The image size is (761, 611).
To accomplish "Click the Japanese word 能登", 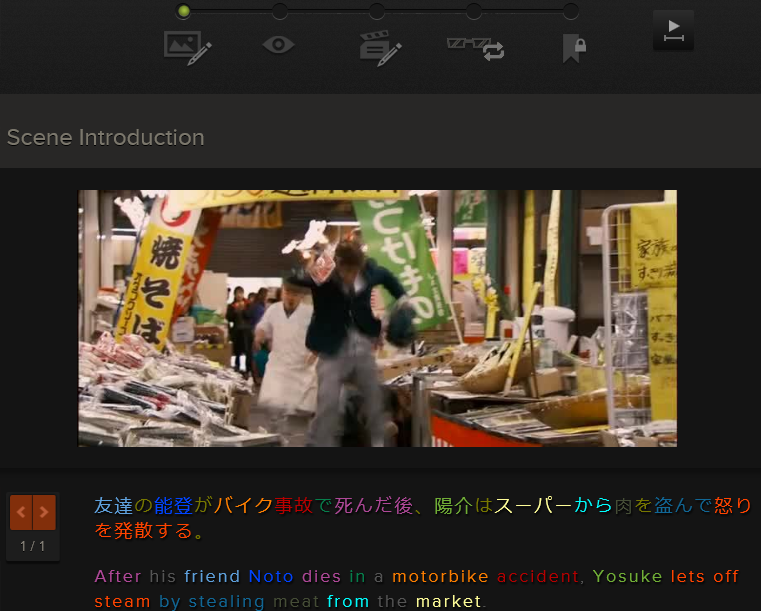I will [x=173, y=506].
